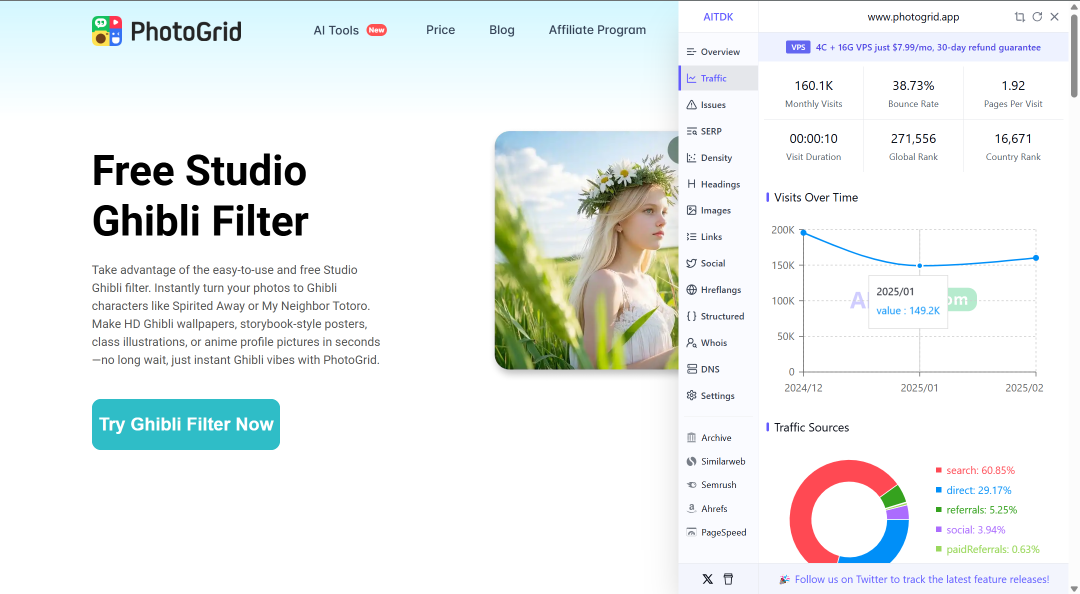
Task: Toggle the social legend entry
Action: click(x=970, y=530)
